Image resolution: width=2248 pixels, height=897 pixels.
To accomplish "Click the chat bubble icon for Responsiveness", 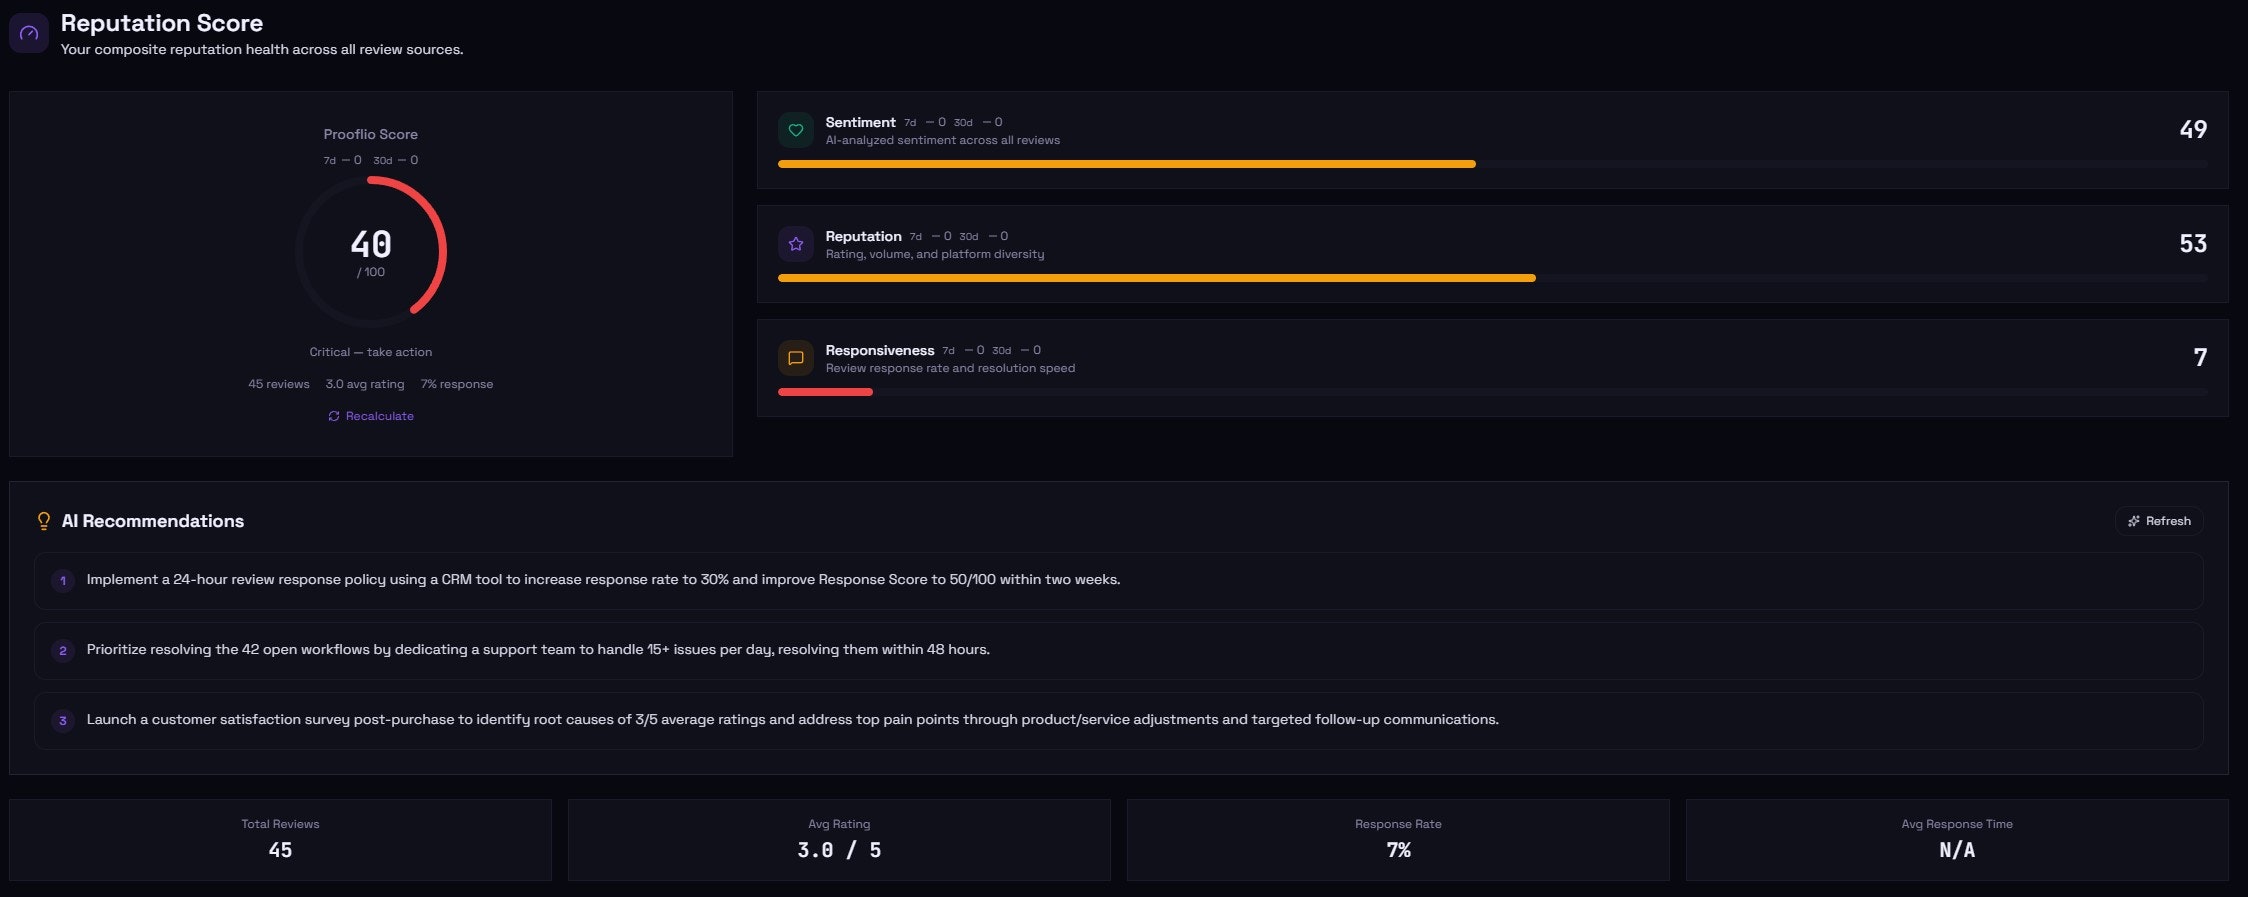I will [x=796, y=358].
